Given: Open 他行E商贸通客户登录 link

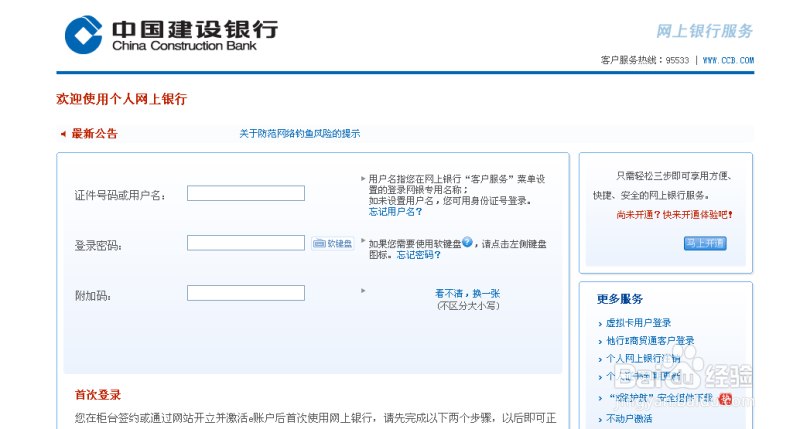Looking at the screenshot, I should [x=650, y=341].
